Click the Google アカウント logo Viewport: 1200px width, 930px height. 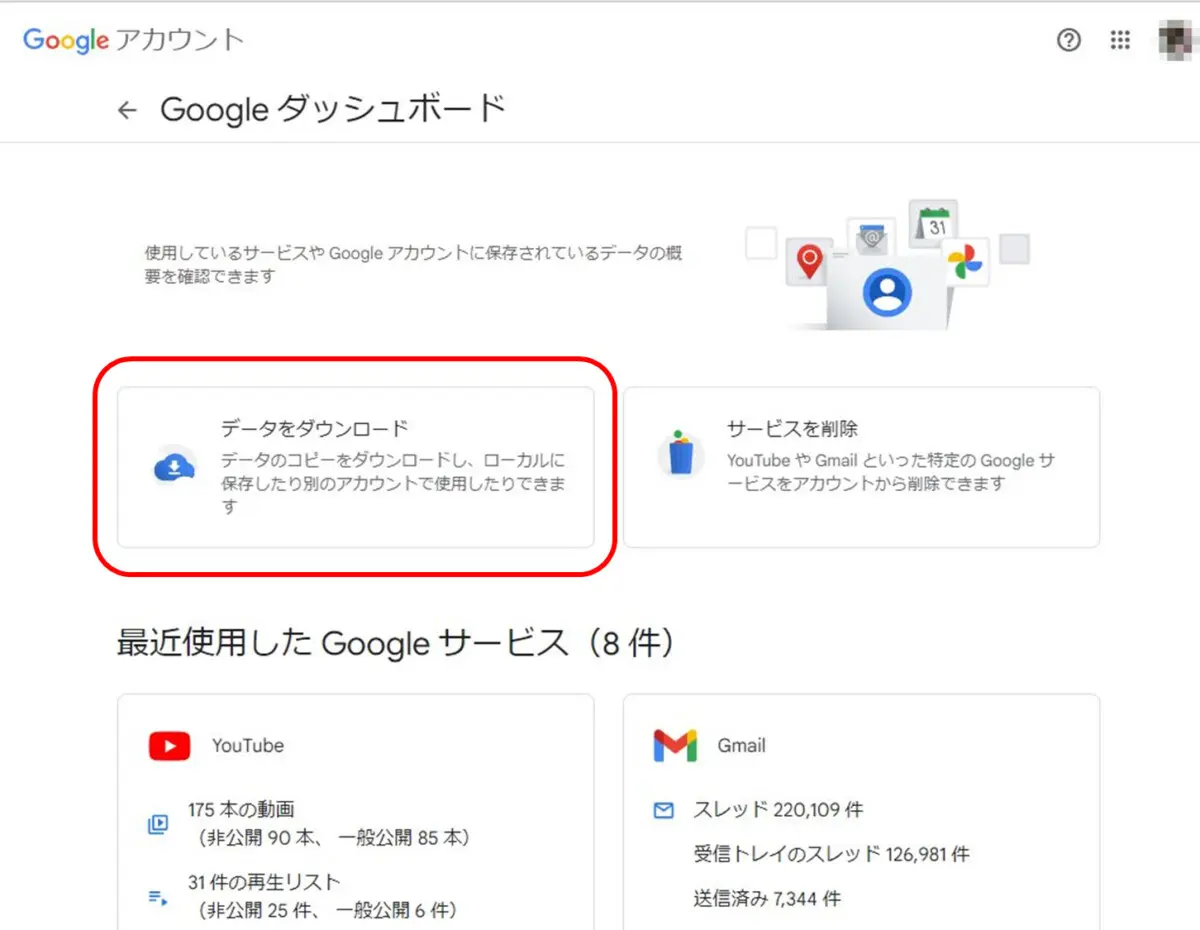point(133,40)
